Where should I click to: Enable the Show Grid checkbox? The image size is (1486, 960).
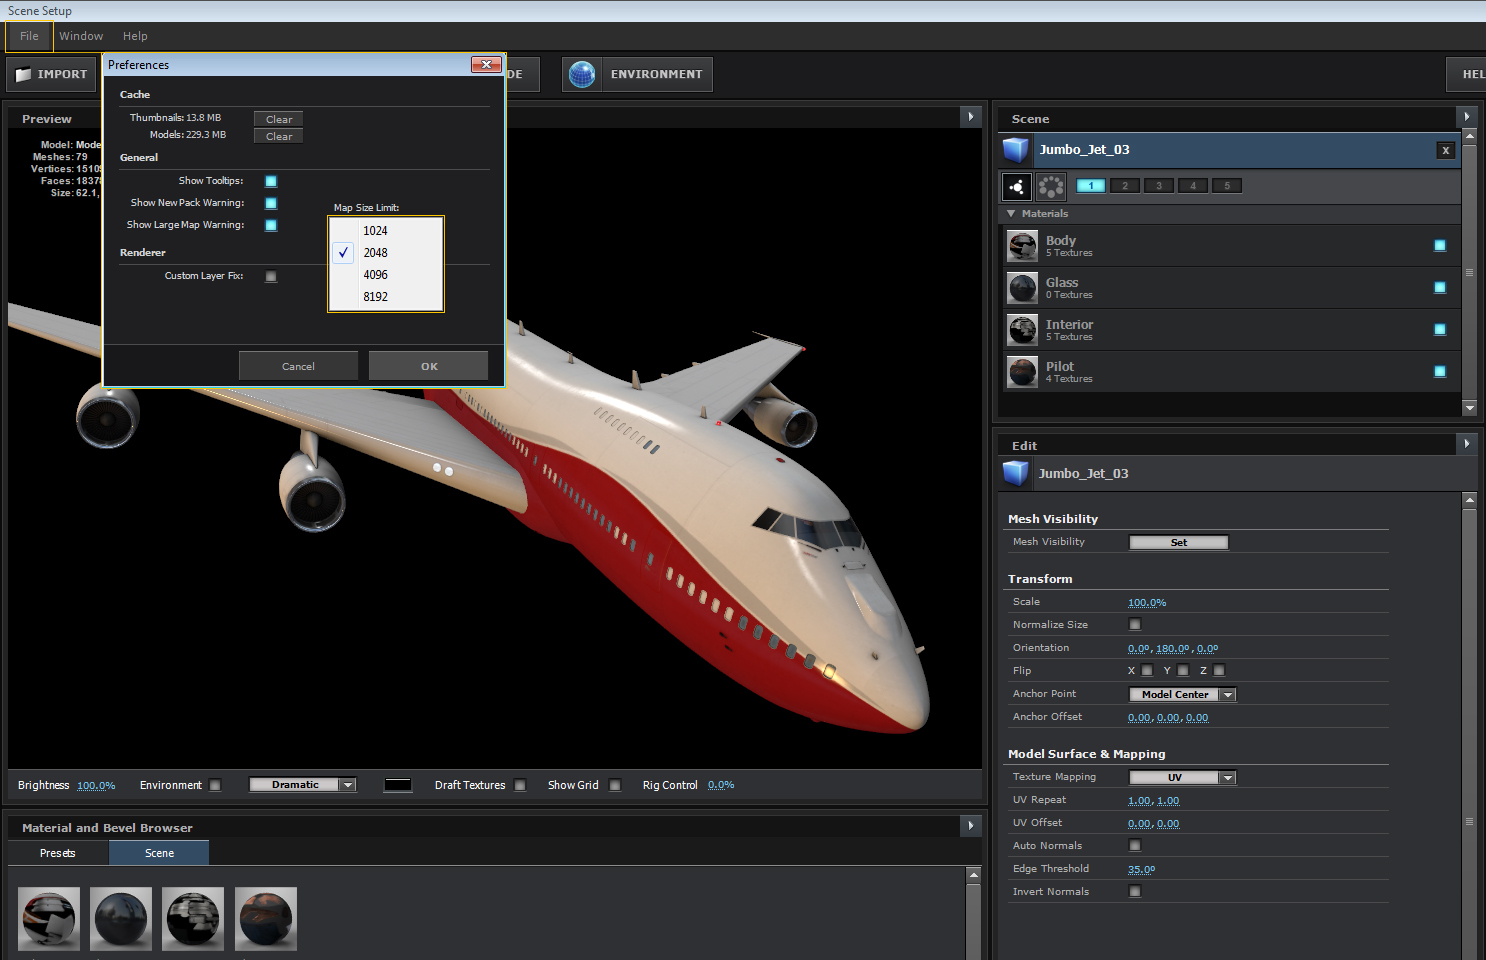click(615, 785)
